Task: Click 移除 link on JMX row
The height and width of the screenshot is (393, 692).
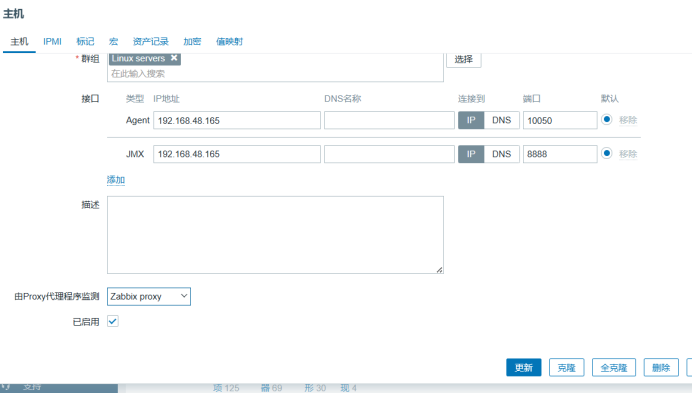Action: pos(628,154)
